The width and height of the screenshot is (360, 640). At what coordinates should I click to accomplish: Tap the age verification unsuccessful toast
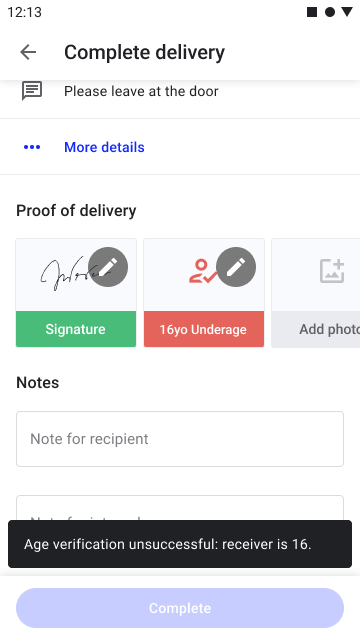coord(180,544)
